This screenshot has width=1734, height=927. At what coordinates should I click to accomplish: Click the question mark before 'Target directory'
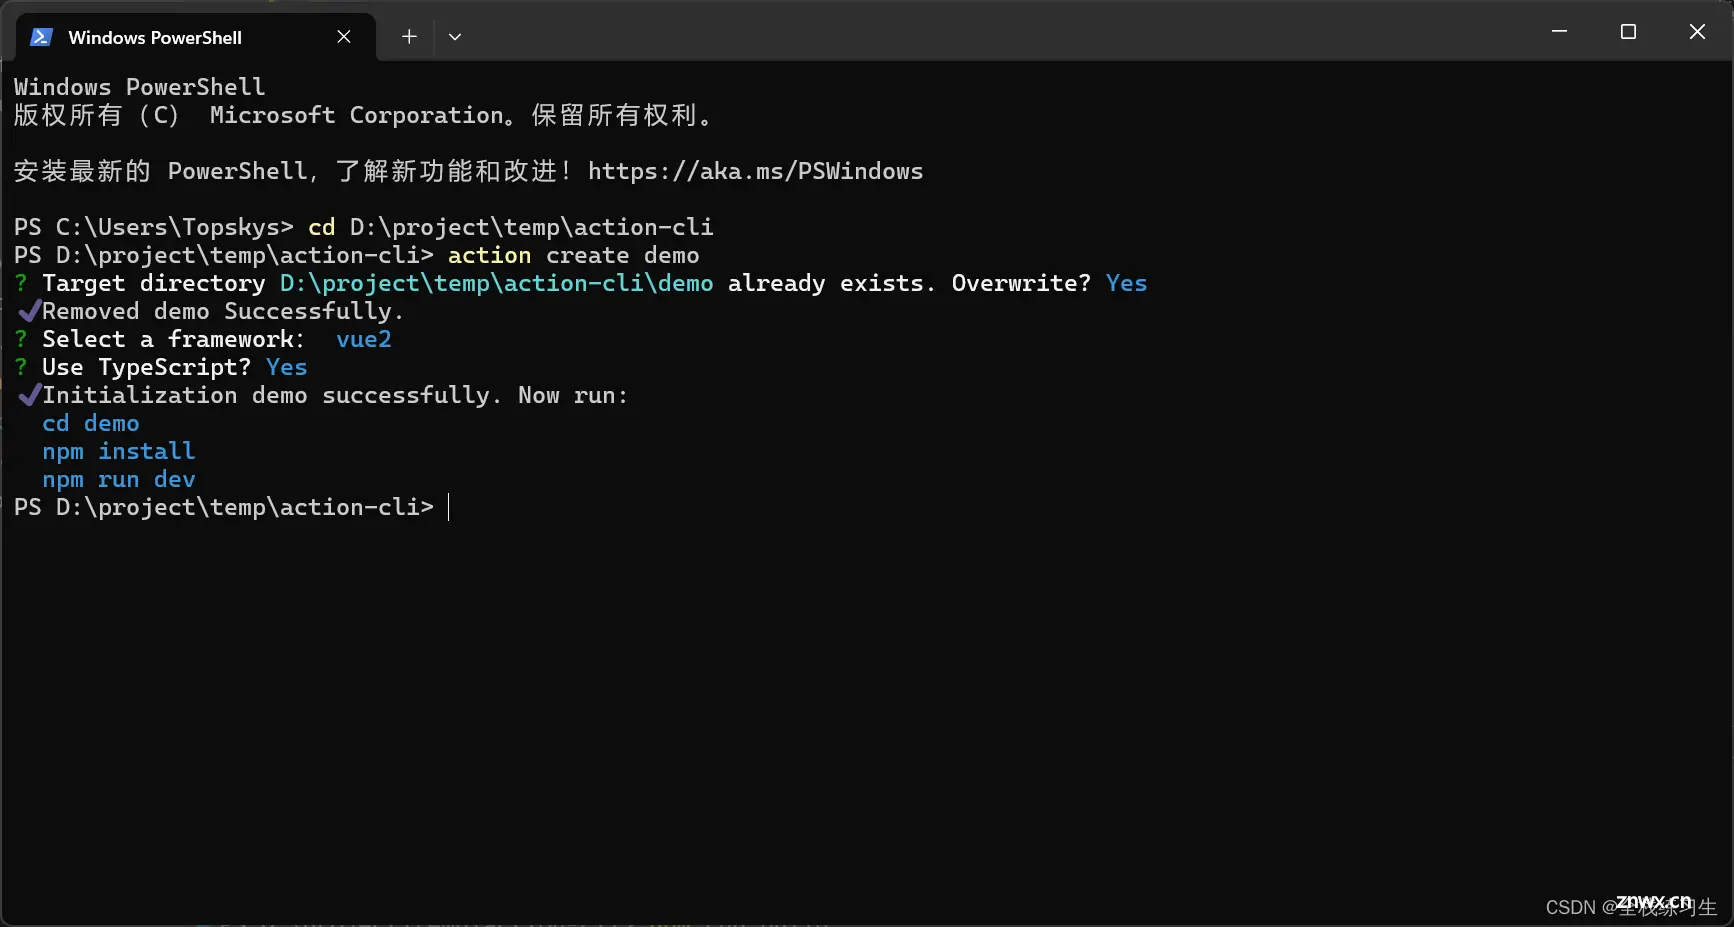(21, 283)
